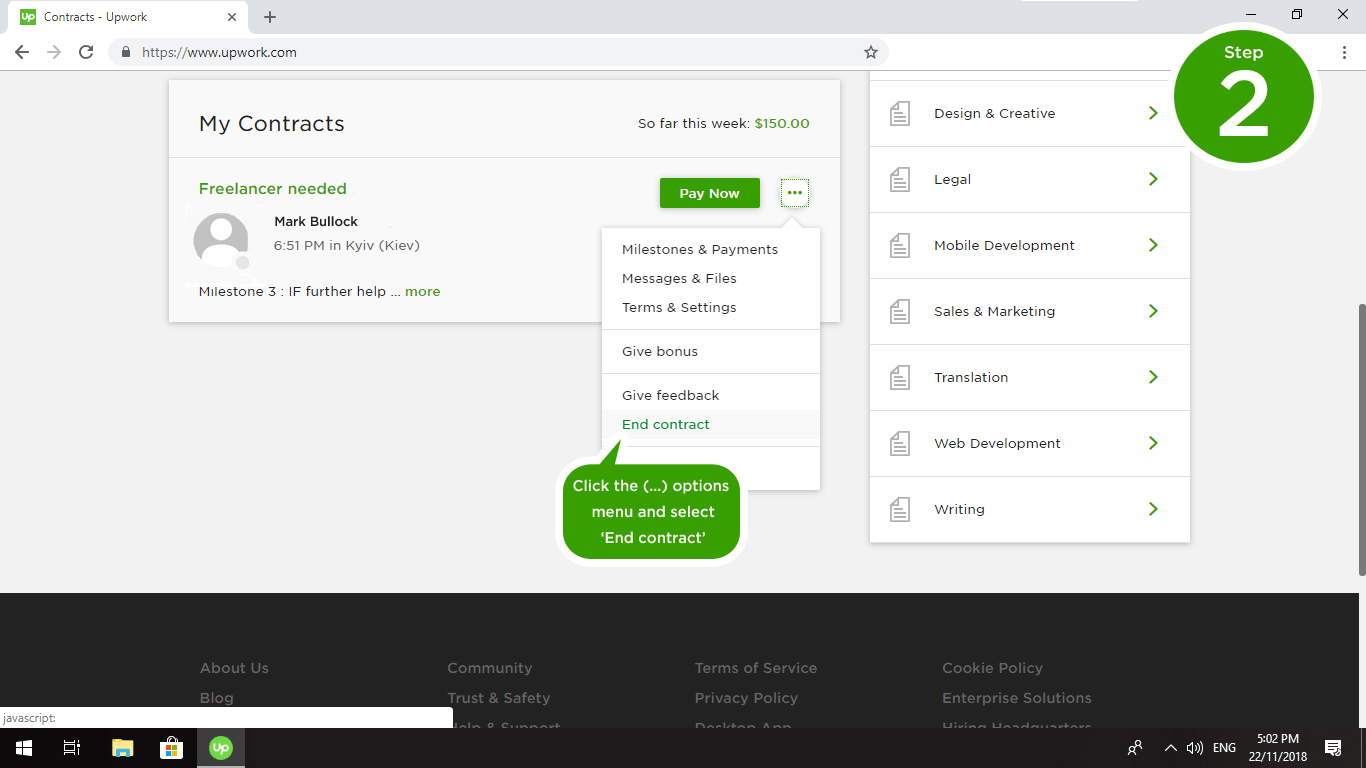Click the Writing category document icon
The image size is (1366, 768).
tap(900, 509)
